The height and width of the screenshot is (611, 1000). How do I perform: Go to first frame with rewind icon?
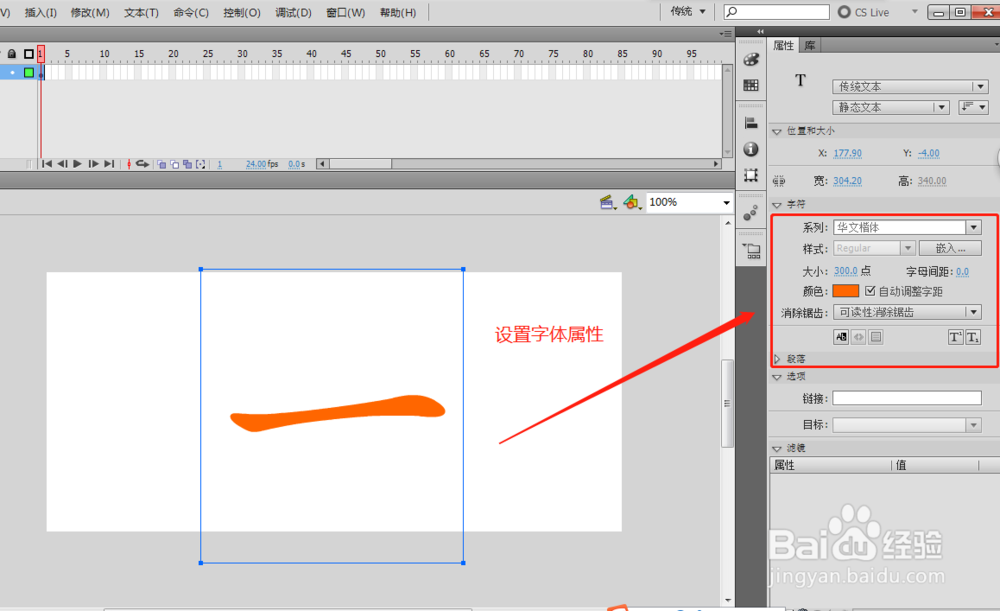[x=47, y=163]
